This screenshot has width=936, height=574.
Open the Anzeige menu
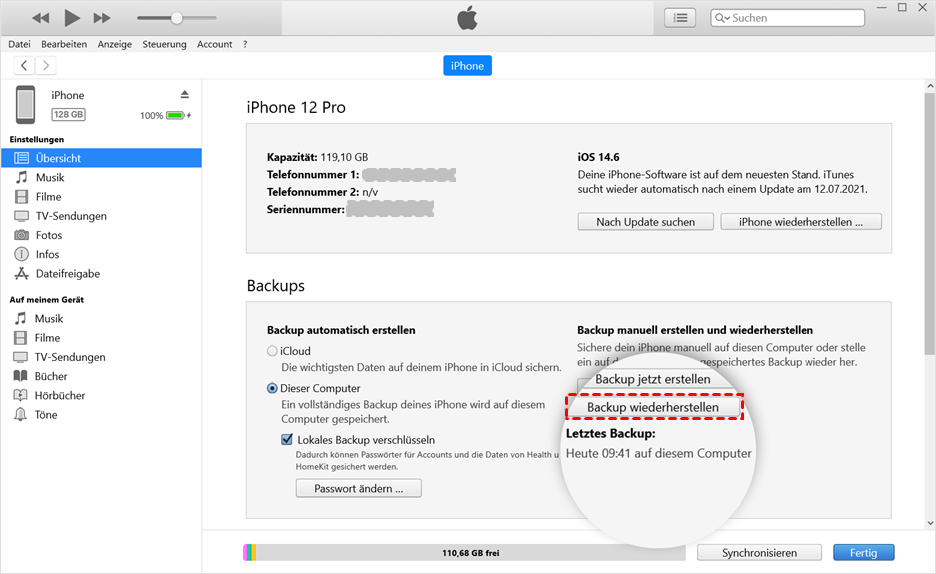coord(115,44)
